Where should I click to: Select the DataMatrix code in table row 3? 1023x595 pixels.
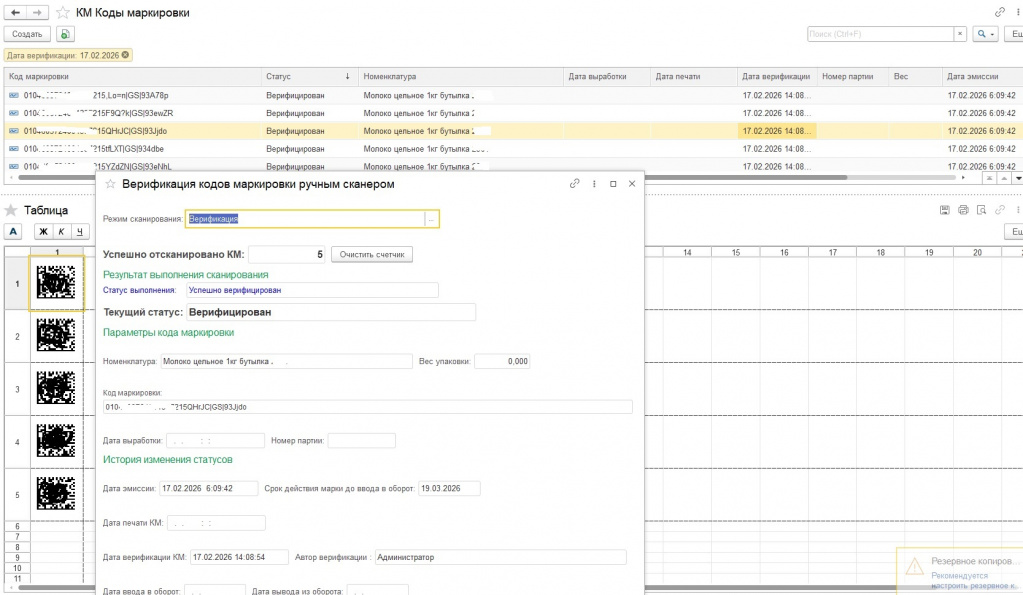56,388
